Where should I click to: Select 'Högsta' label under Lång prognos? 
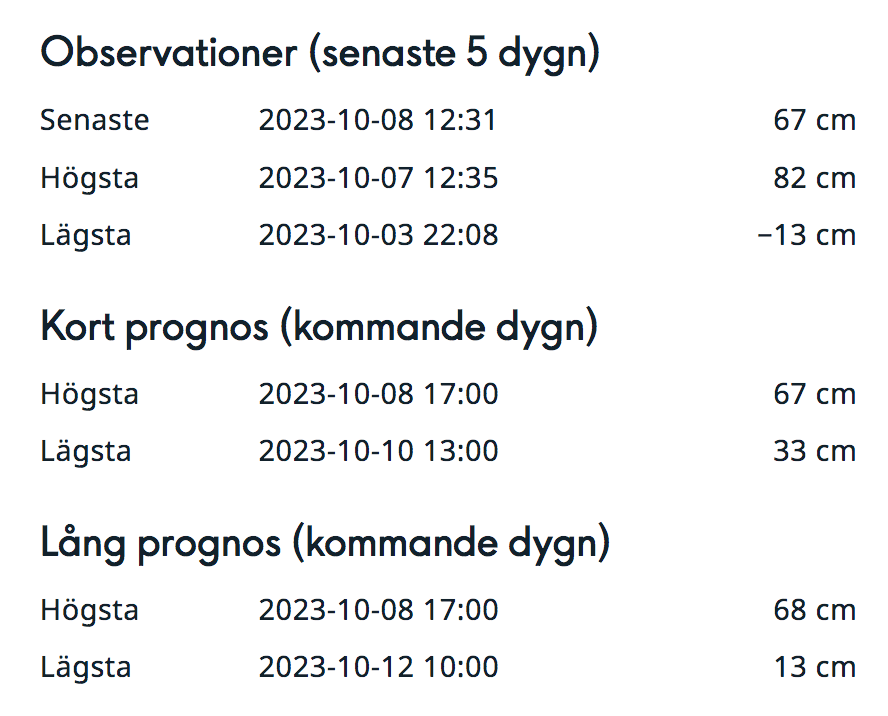90,610
